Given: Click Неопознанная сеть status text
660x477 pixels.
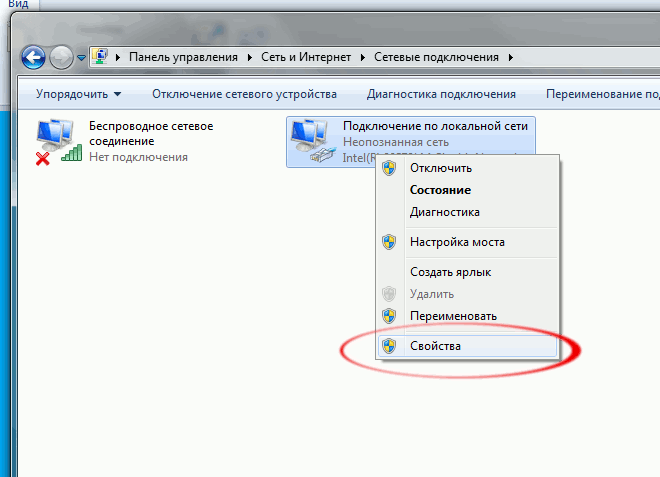Looking at the screenshot, I should click(396, 142).
